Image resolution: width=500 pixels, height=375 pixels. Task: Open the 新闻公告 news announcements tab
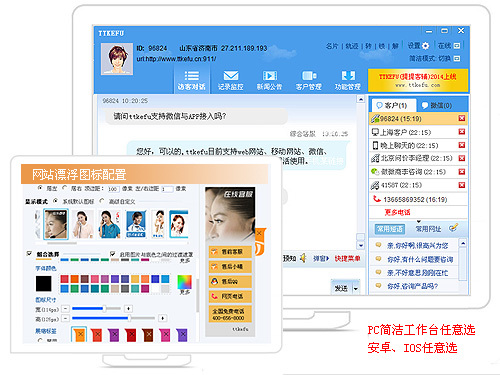269,80
